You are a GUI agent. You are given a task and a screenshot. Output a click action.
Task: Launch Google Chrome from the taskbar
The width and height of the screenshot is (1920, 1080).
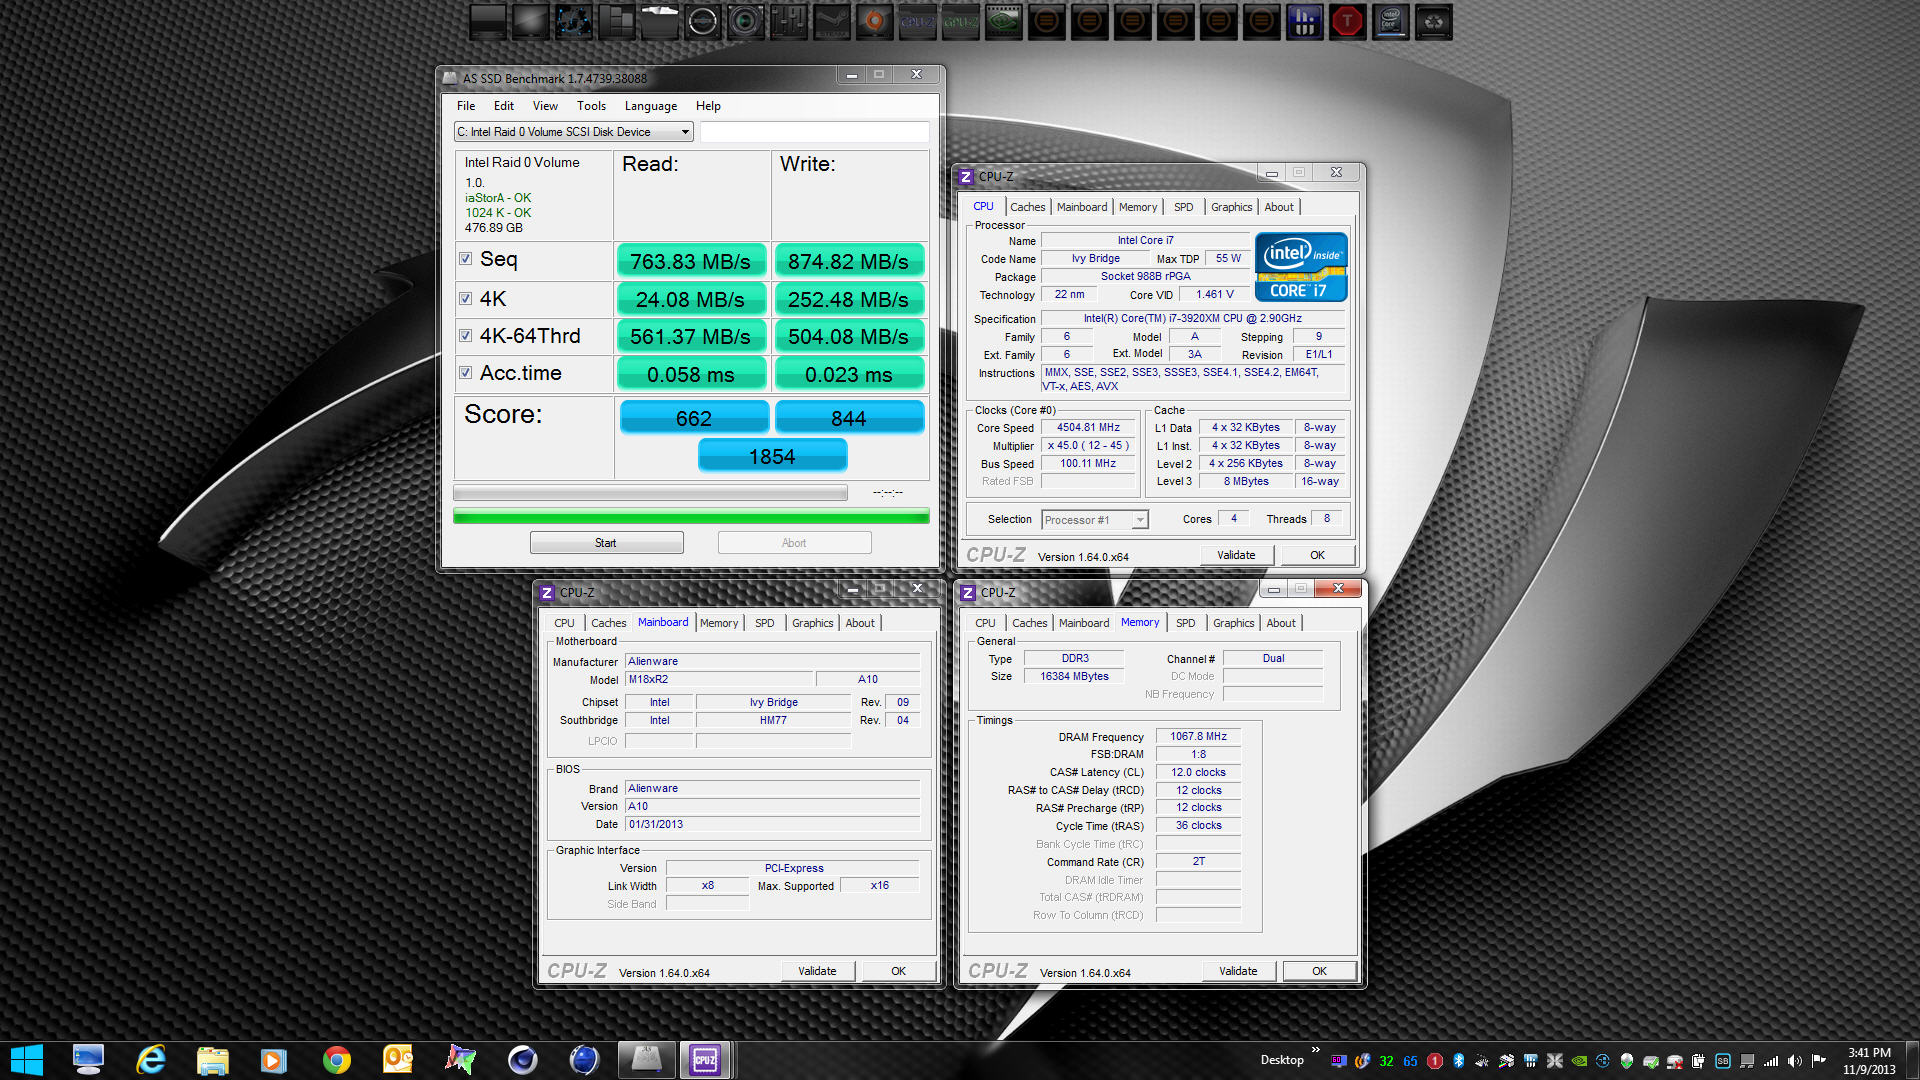coord(337,1059)
